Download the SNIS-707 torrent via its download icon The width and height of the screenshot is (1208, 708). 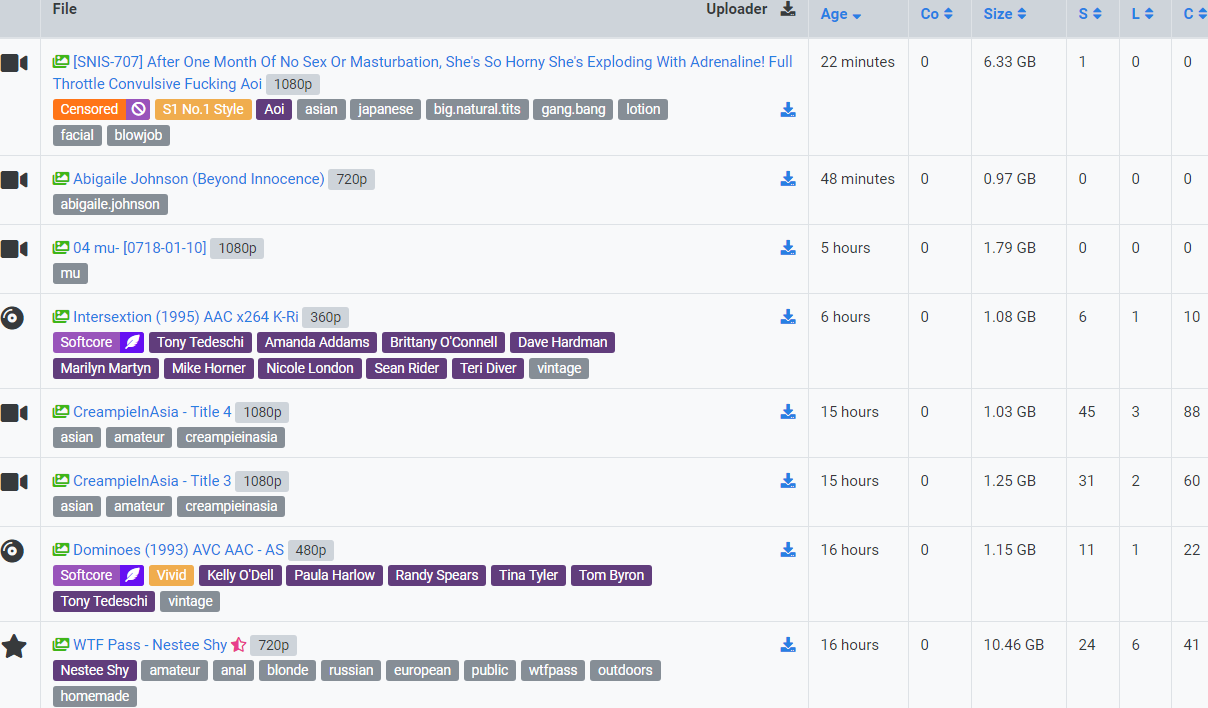788,110
